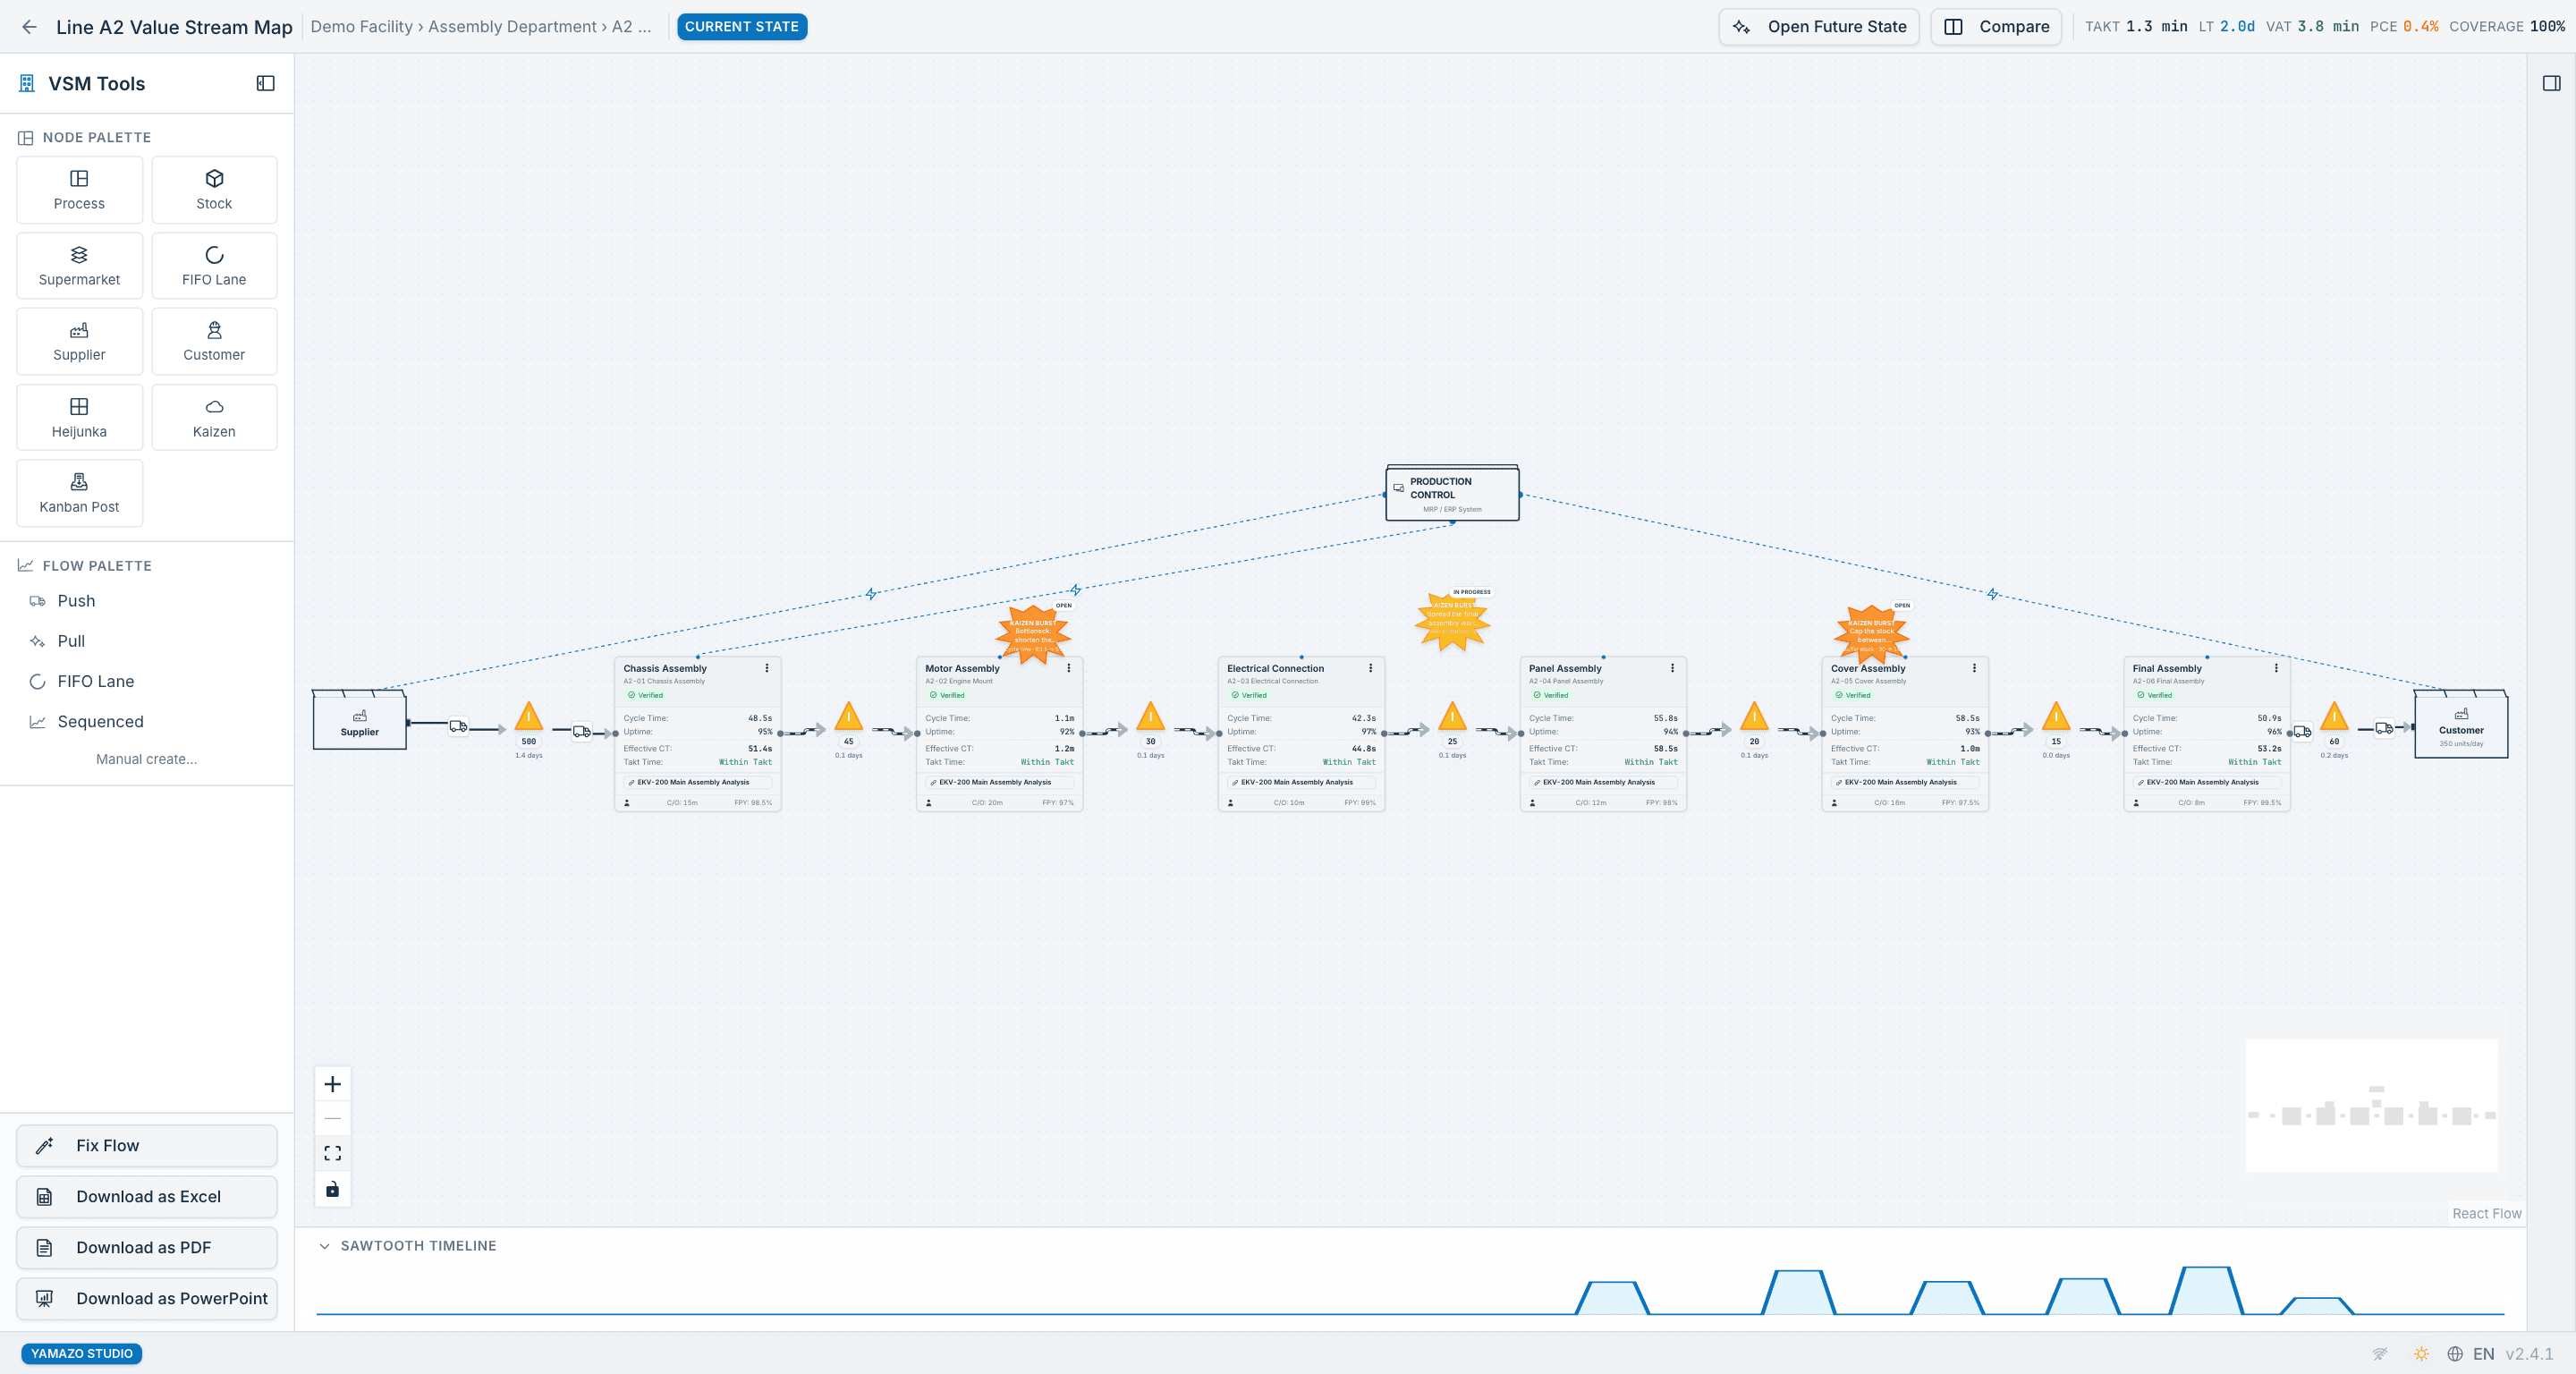Select the Kanban Post node in palette

79,494
